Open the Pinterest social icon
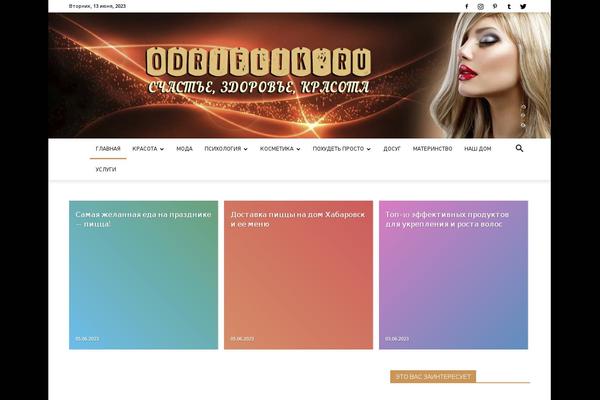Screen dimensions: 600x400 [x=495, y=7]
